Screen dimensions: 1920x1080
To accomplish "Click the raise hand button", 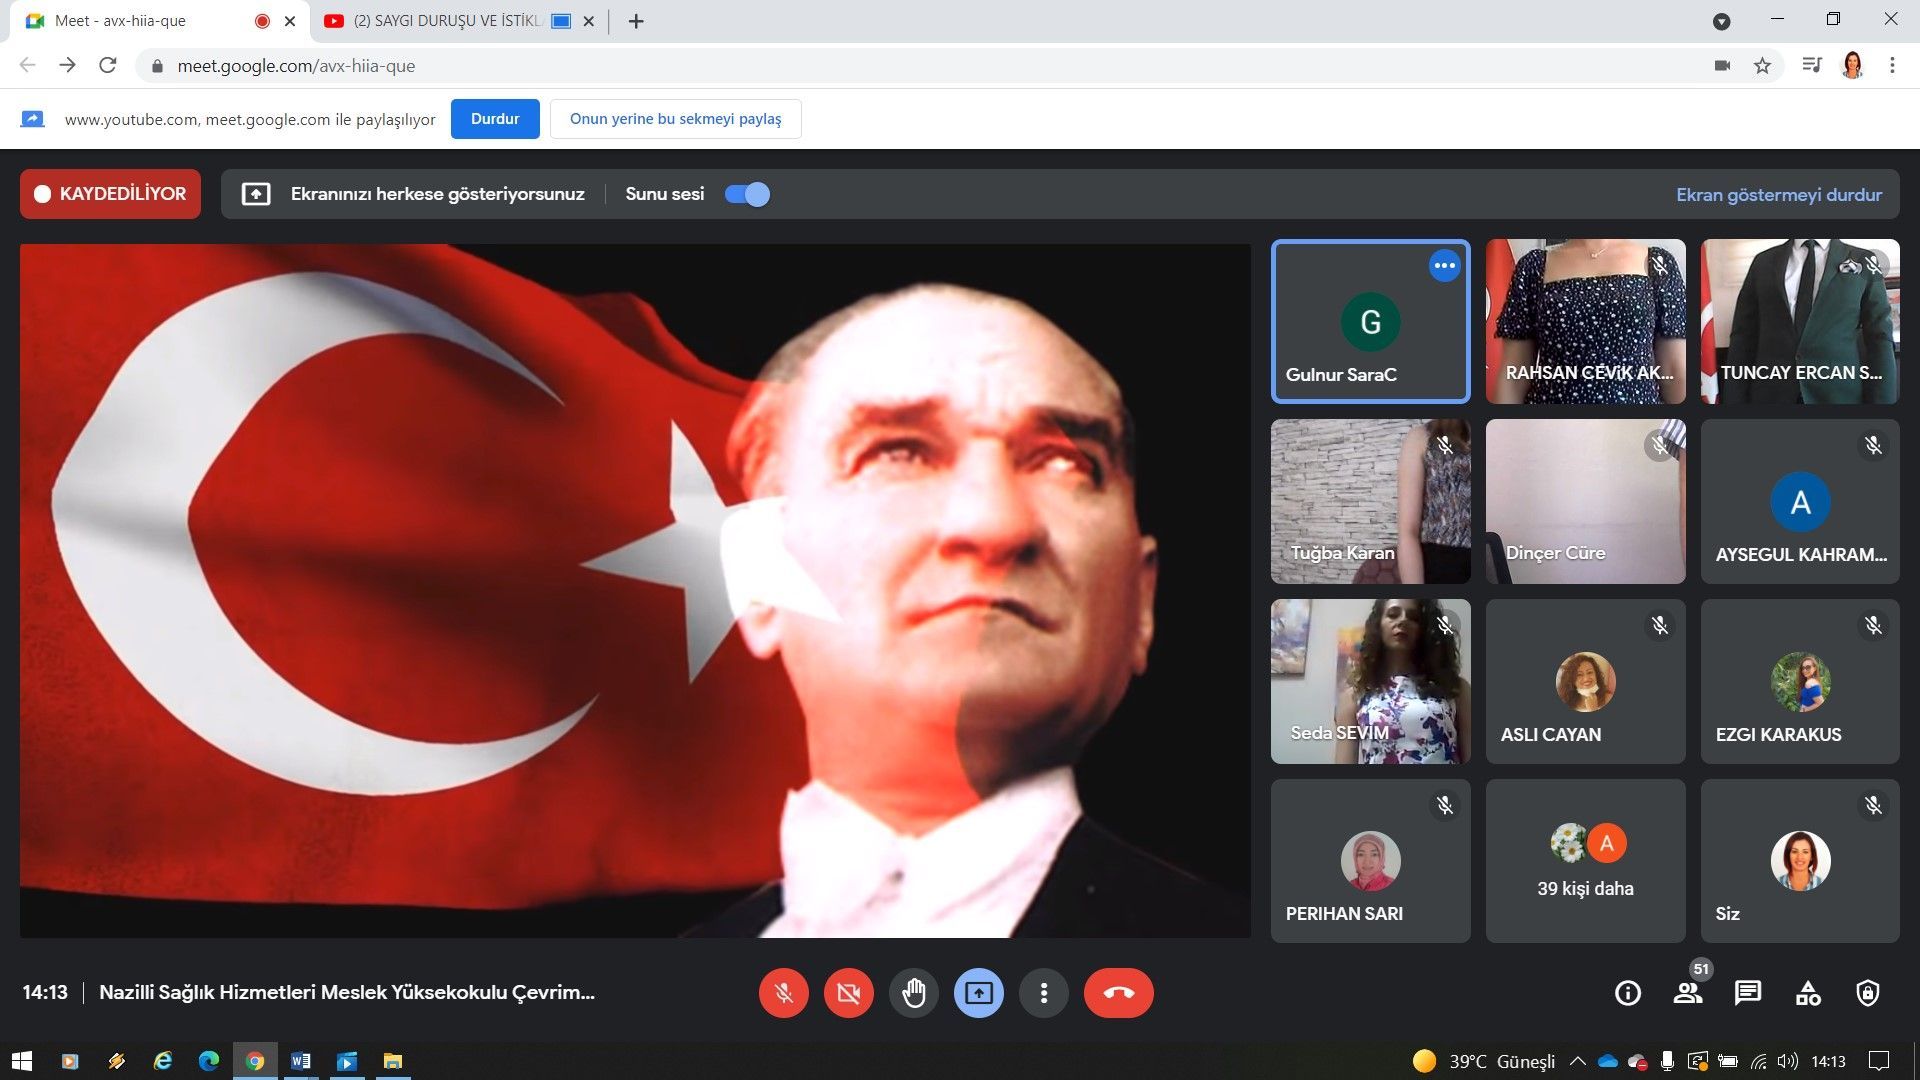I will (x=913, y=993).
